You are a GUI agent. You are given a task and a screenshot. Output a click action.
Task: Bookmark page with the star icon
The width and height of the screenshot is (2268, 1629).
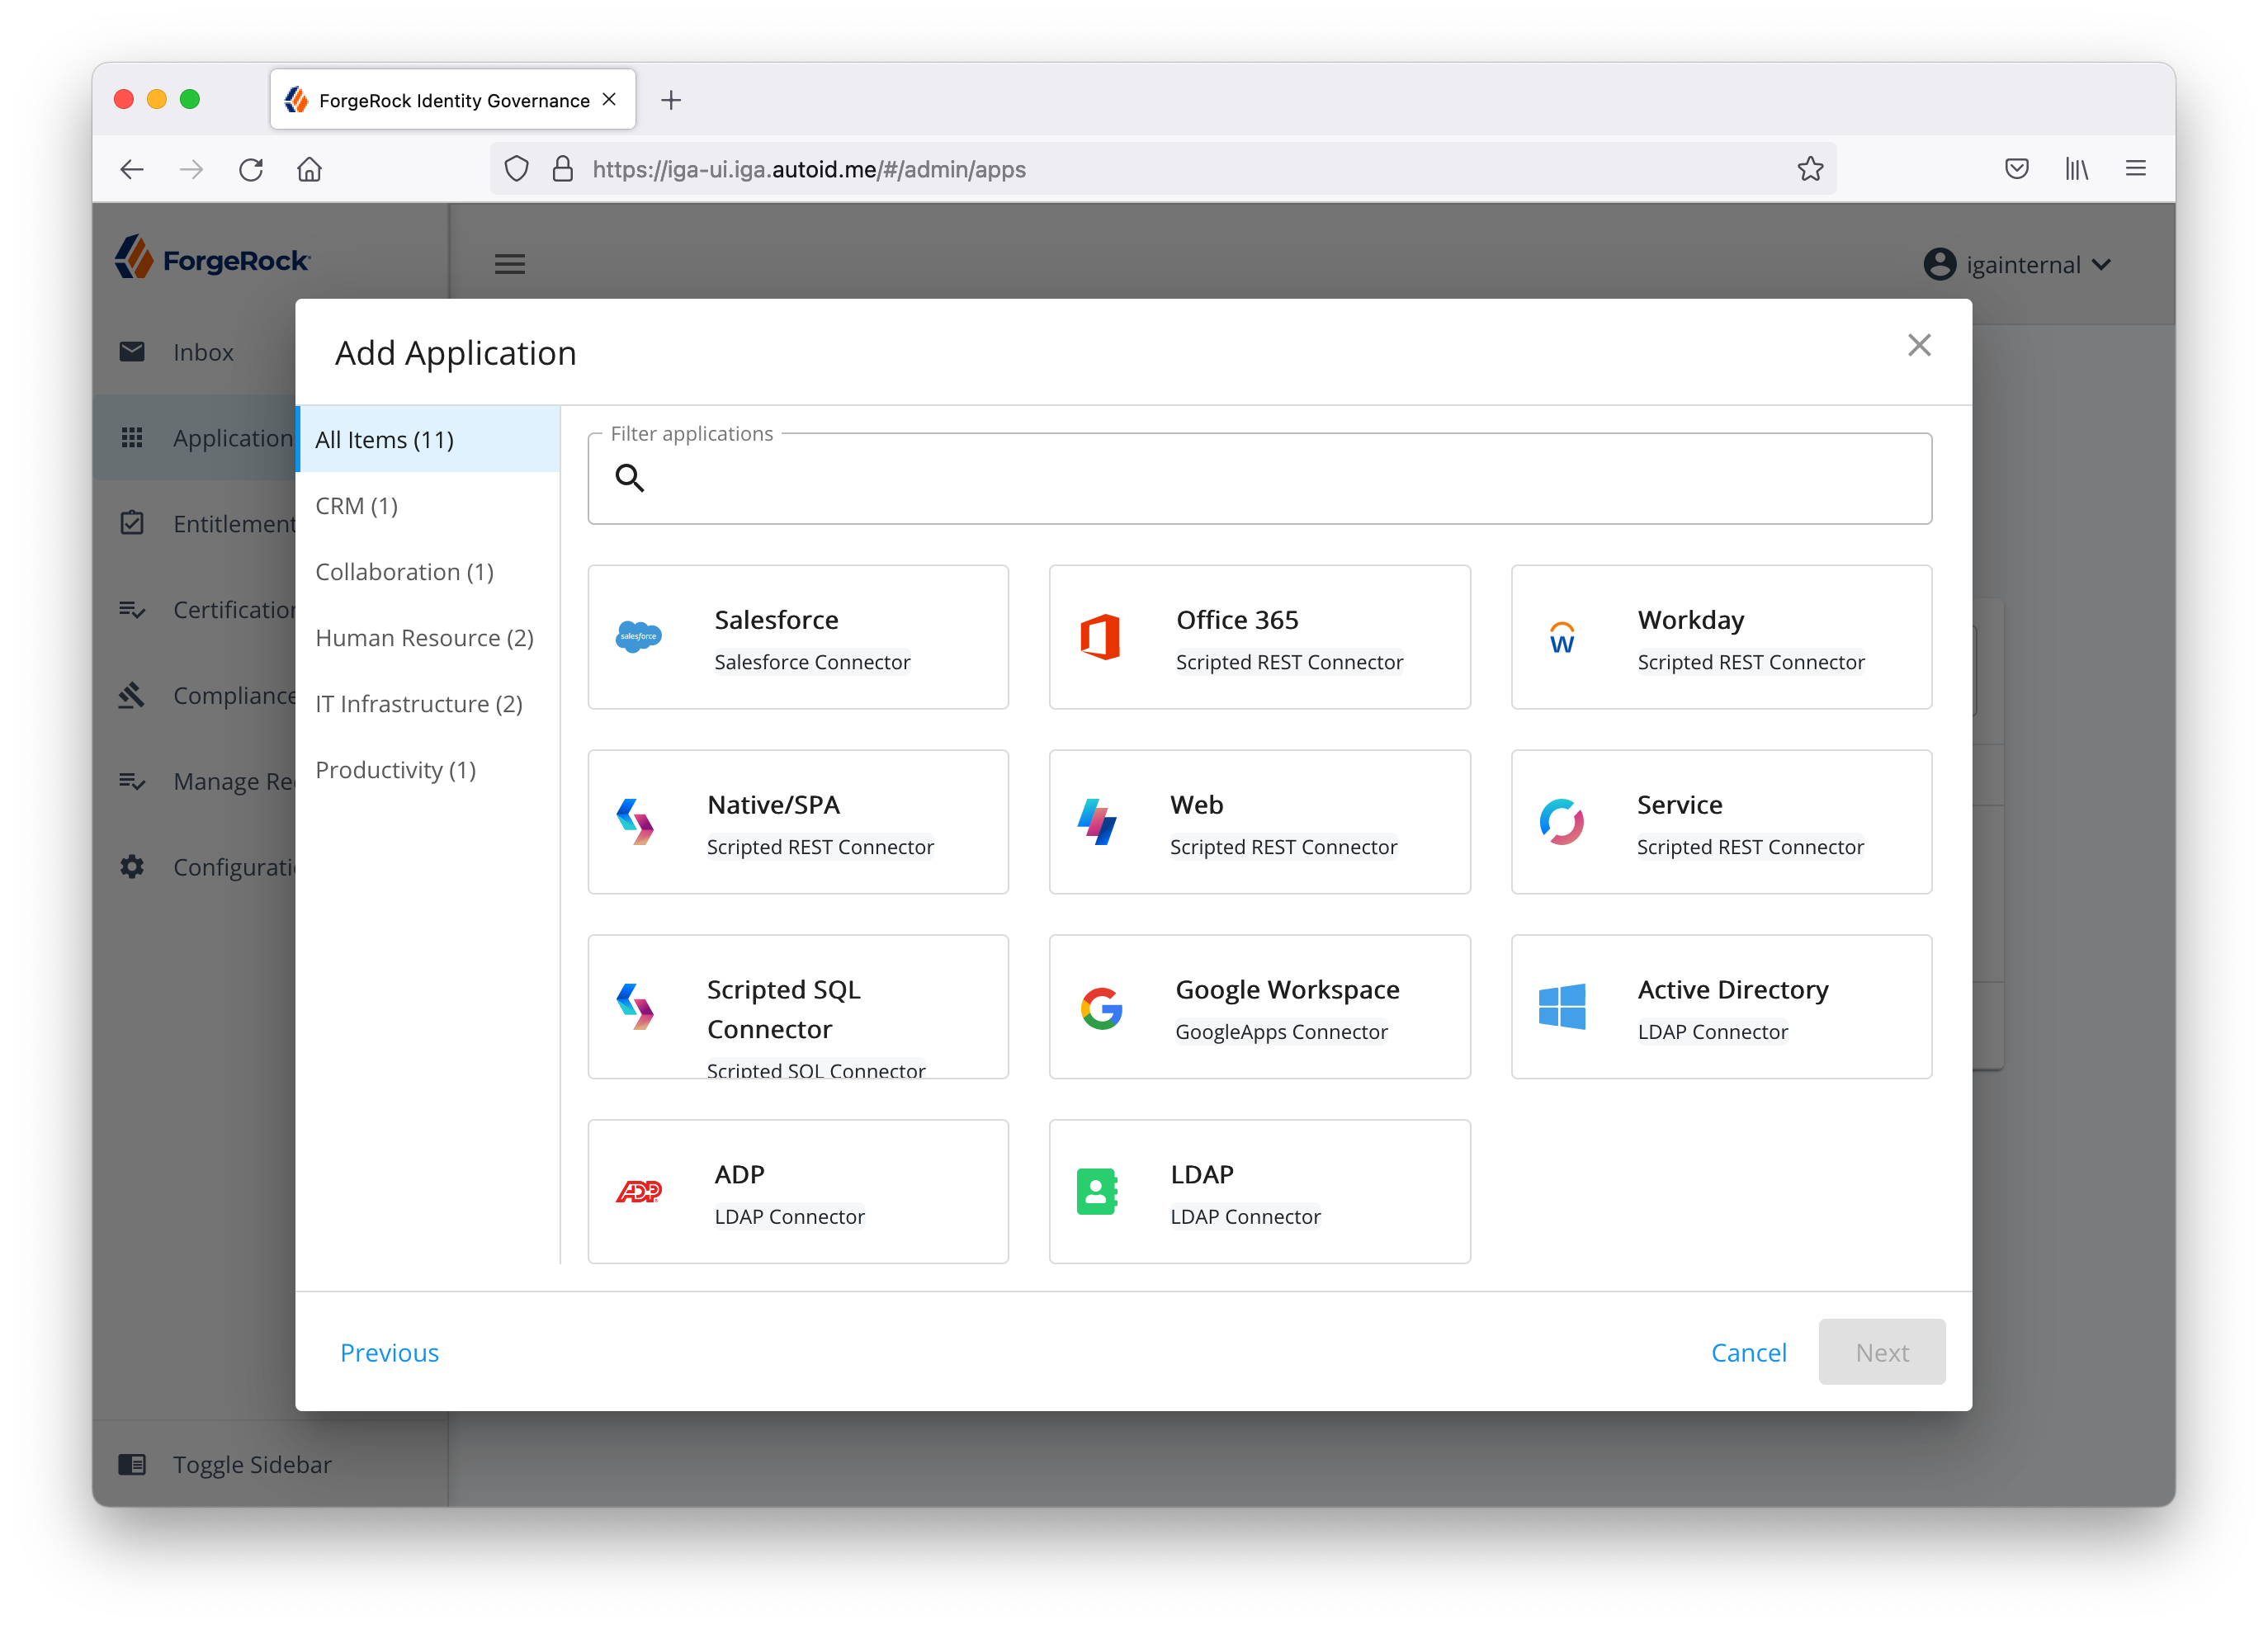(1809, 169)
